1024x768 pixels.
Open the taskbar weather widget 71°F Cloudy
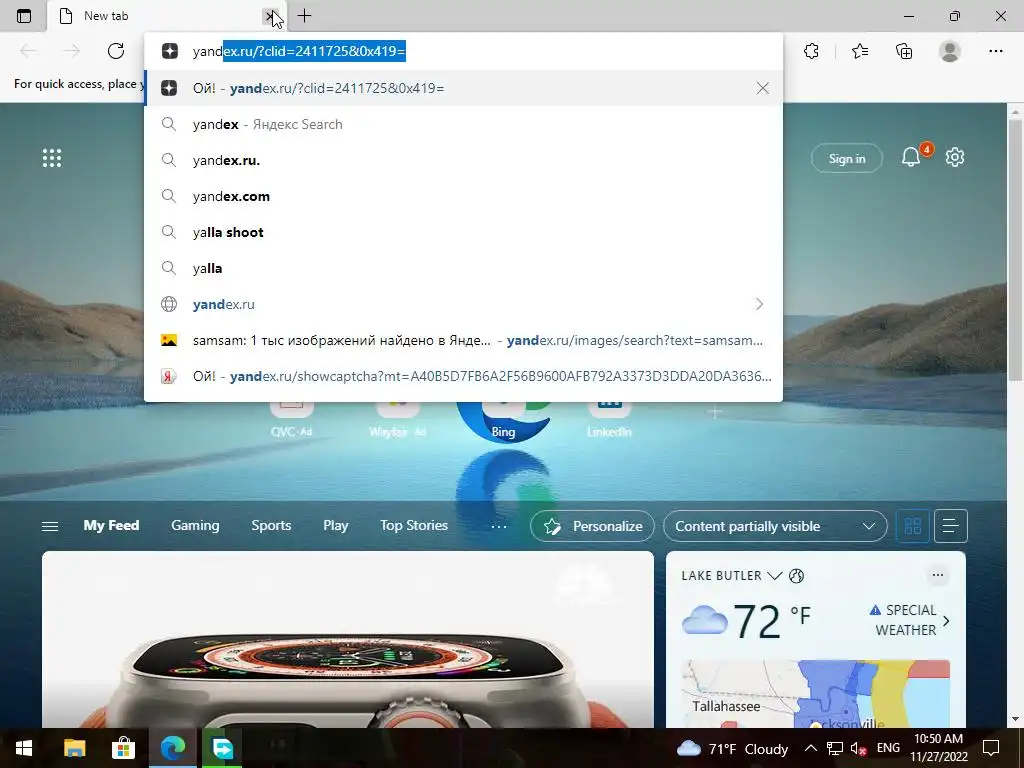coord(732,748)
